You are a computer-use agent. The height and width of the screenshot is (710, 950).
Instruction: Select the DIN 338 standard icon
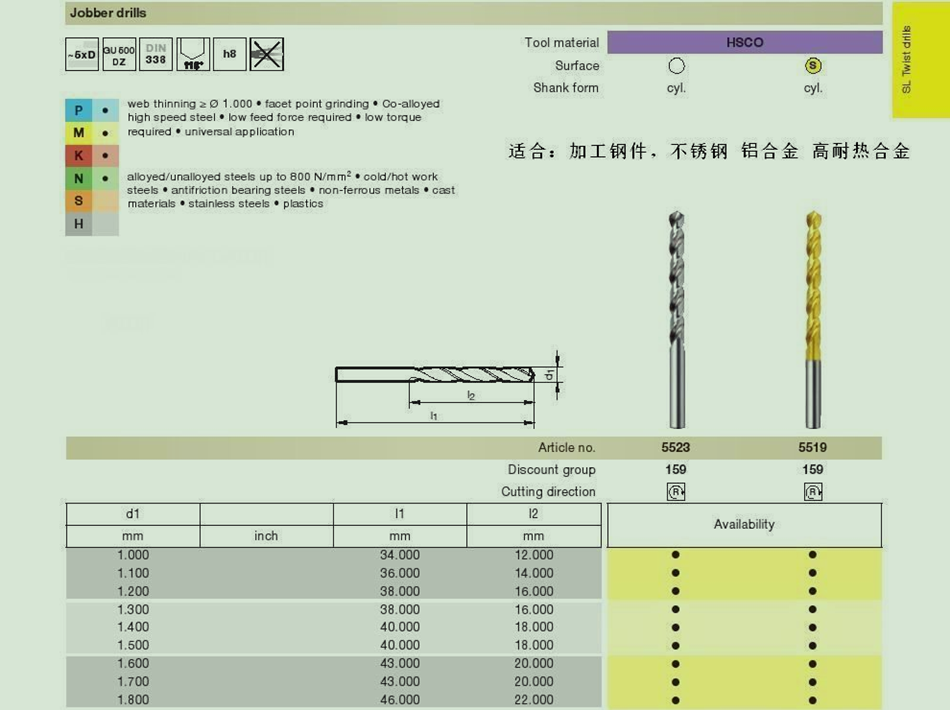pyautogui.click(x=156, y=55)
